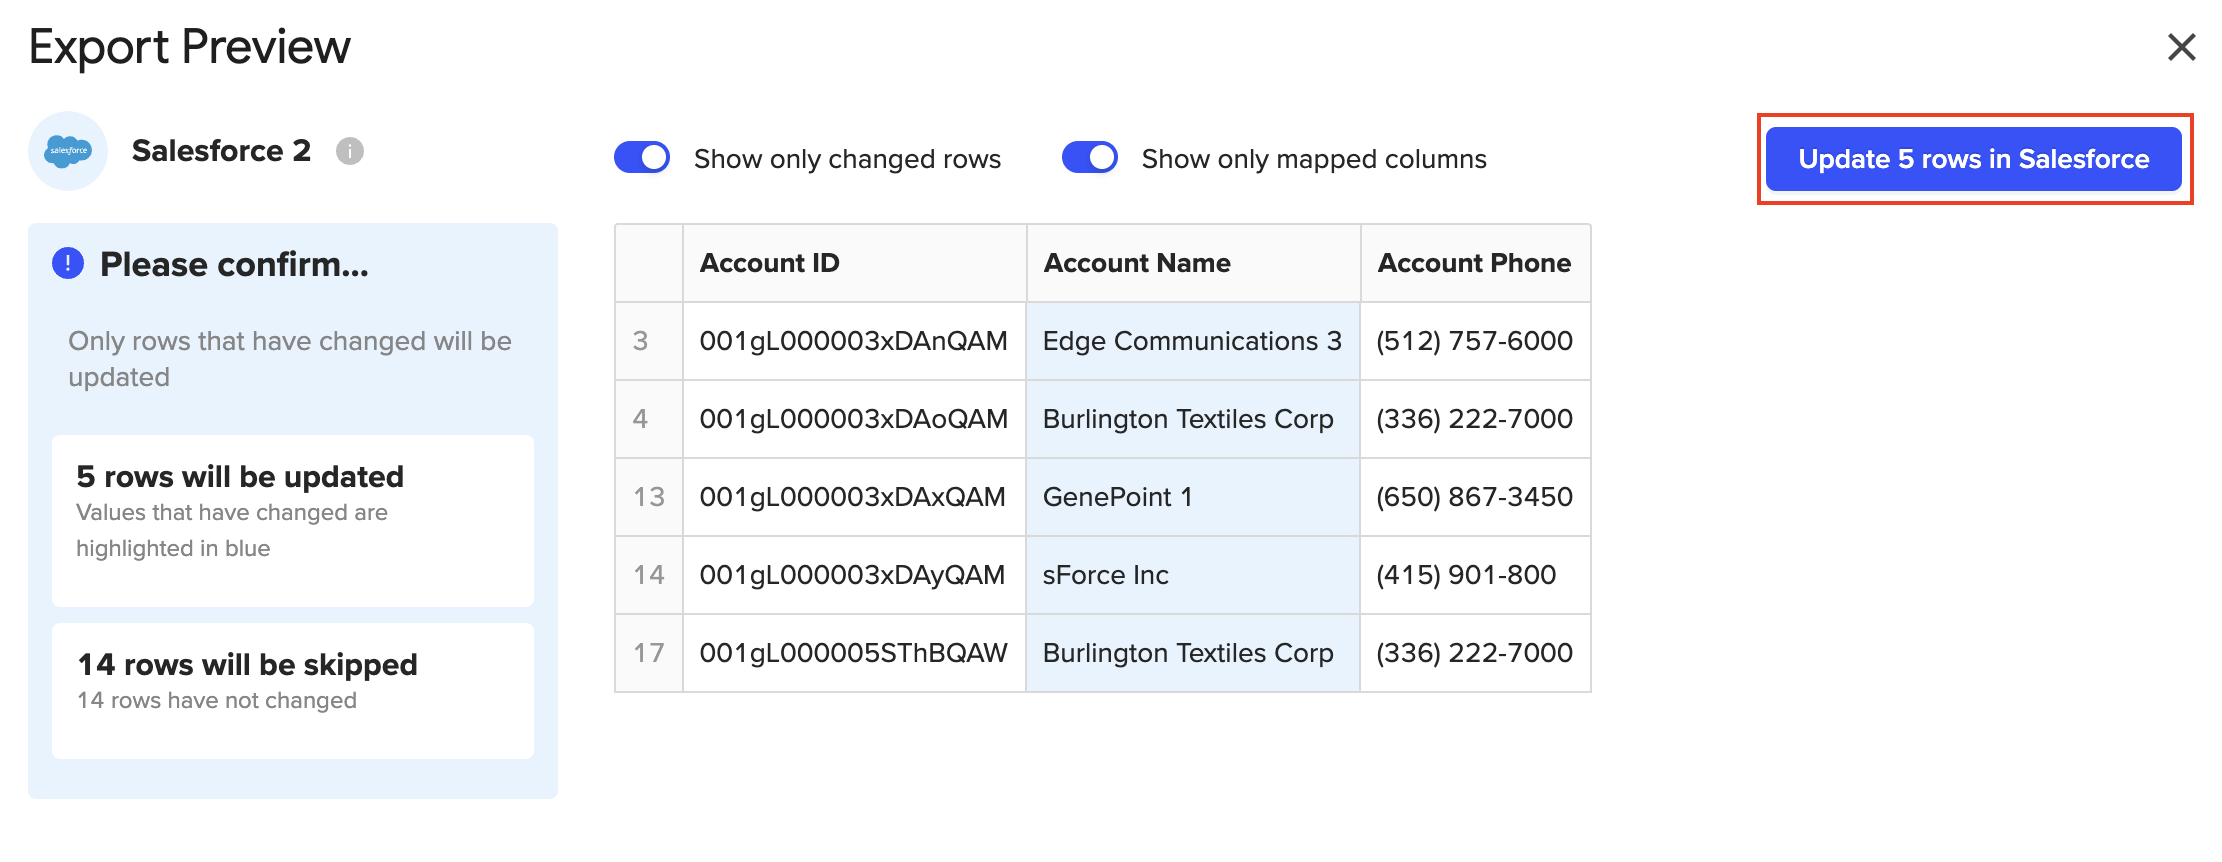2222x862 pixels.
Task: Click the blue exclamation alert icon
Action: (x=68, y=264)
